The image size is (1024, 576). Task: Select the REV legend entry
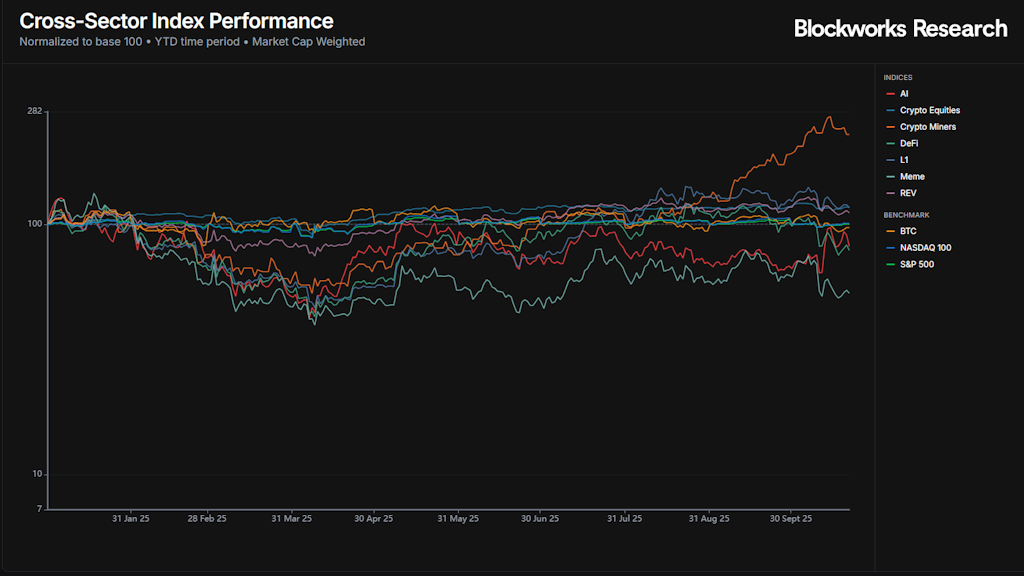pos(907,193)
